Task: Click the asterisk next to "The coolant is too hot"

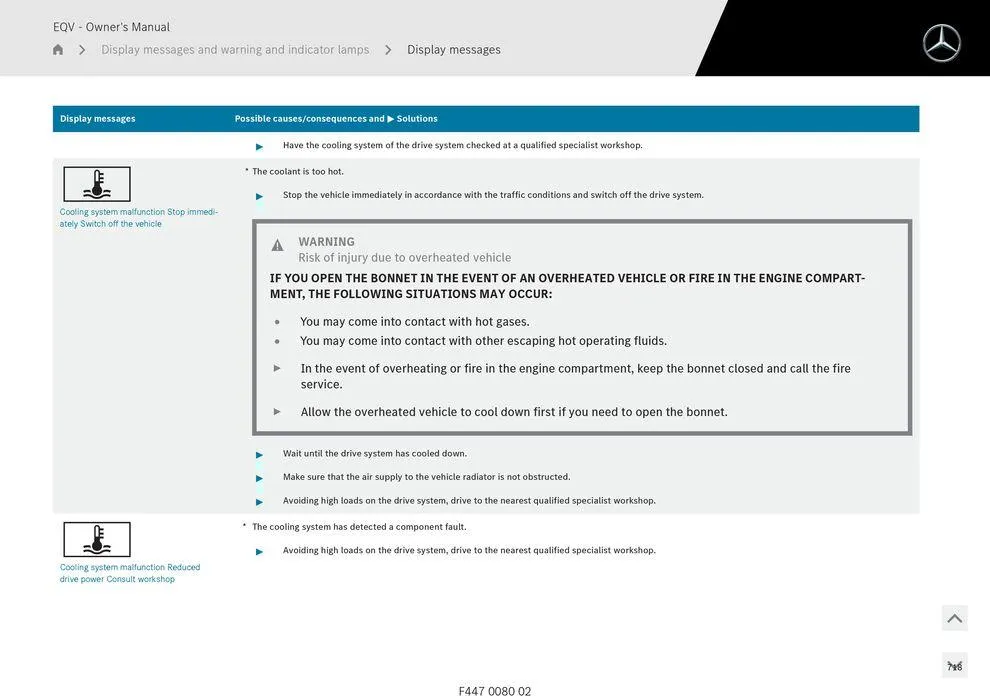Action: pos(245,170)
